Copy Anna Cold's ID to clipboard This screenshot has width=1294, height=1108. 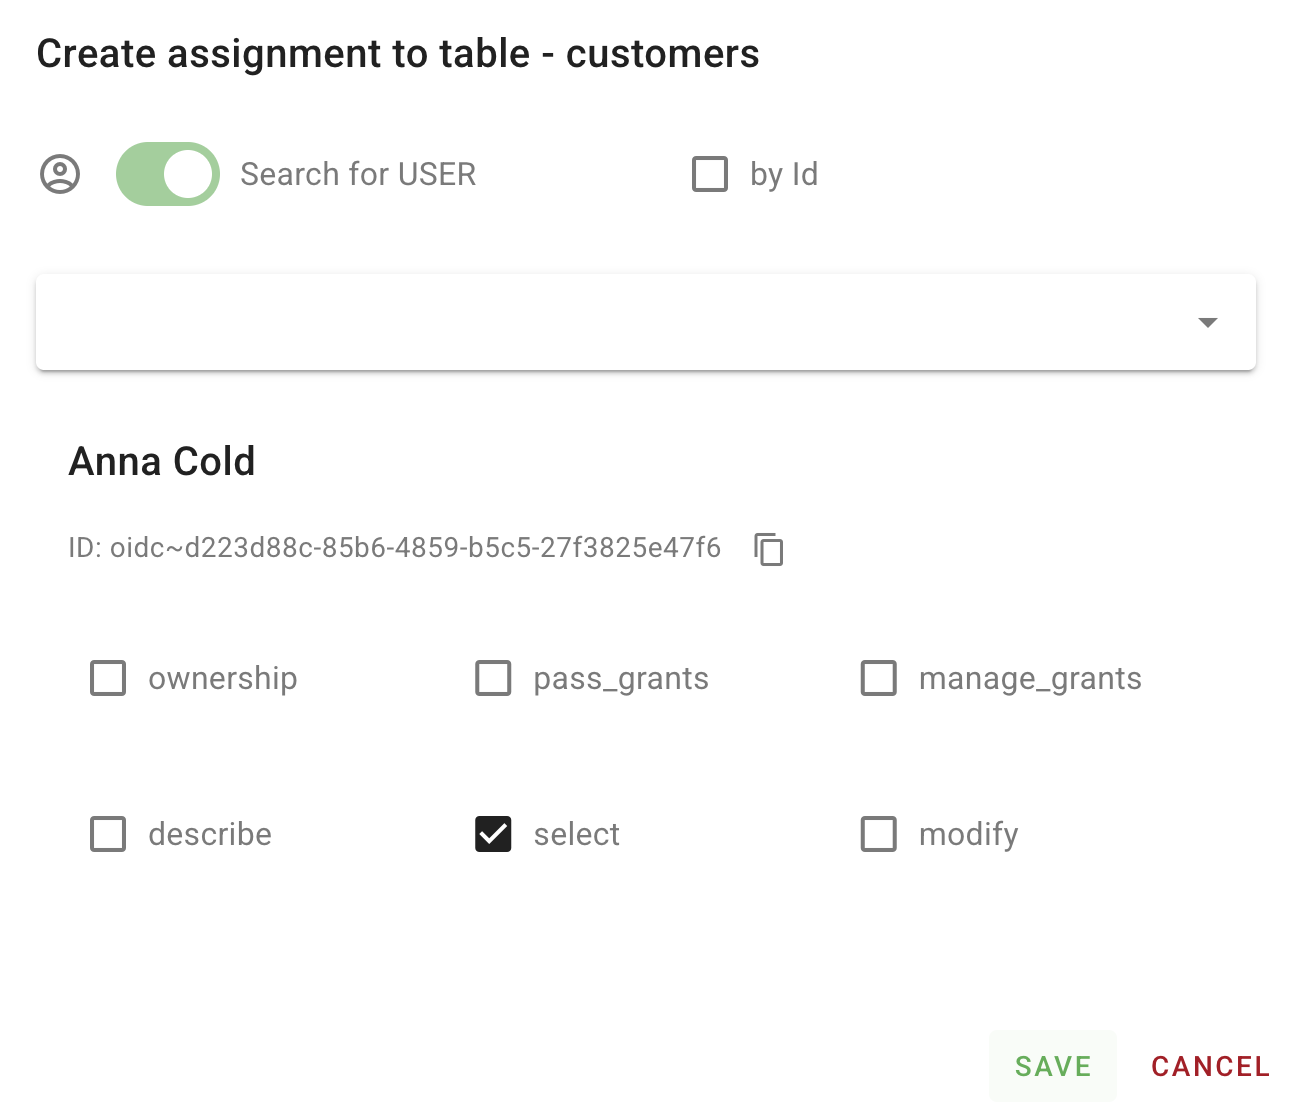tap(769, 549)
